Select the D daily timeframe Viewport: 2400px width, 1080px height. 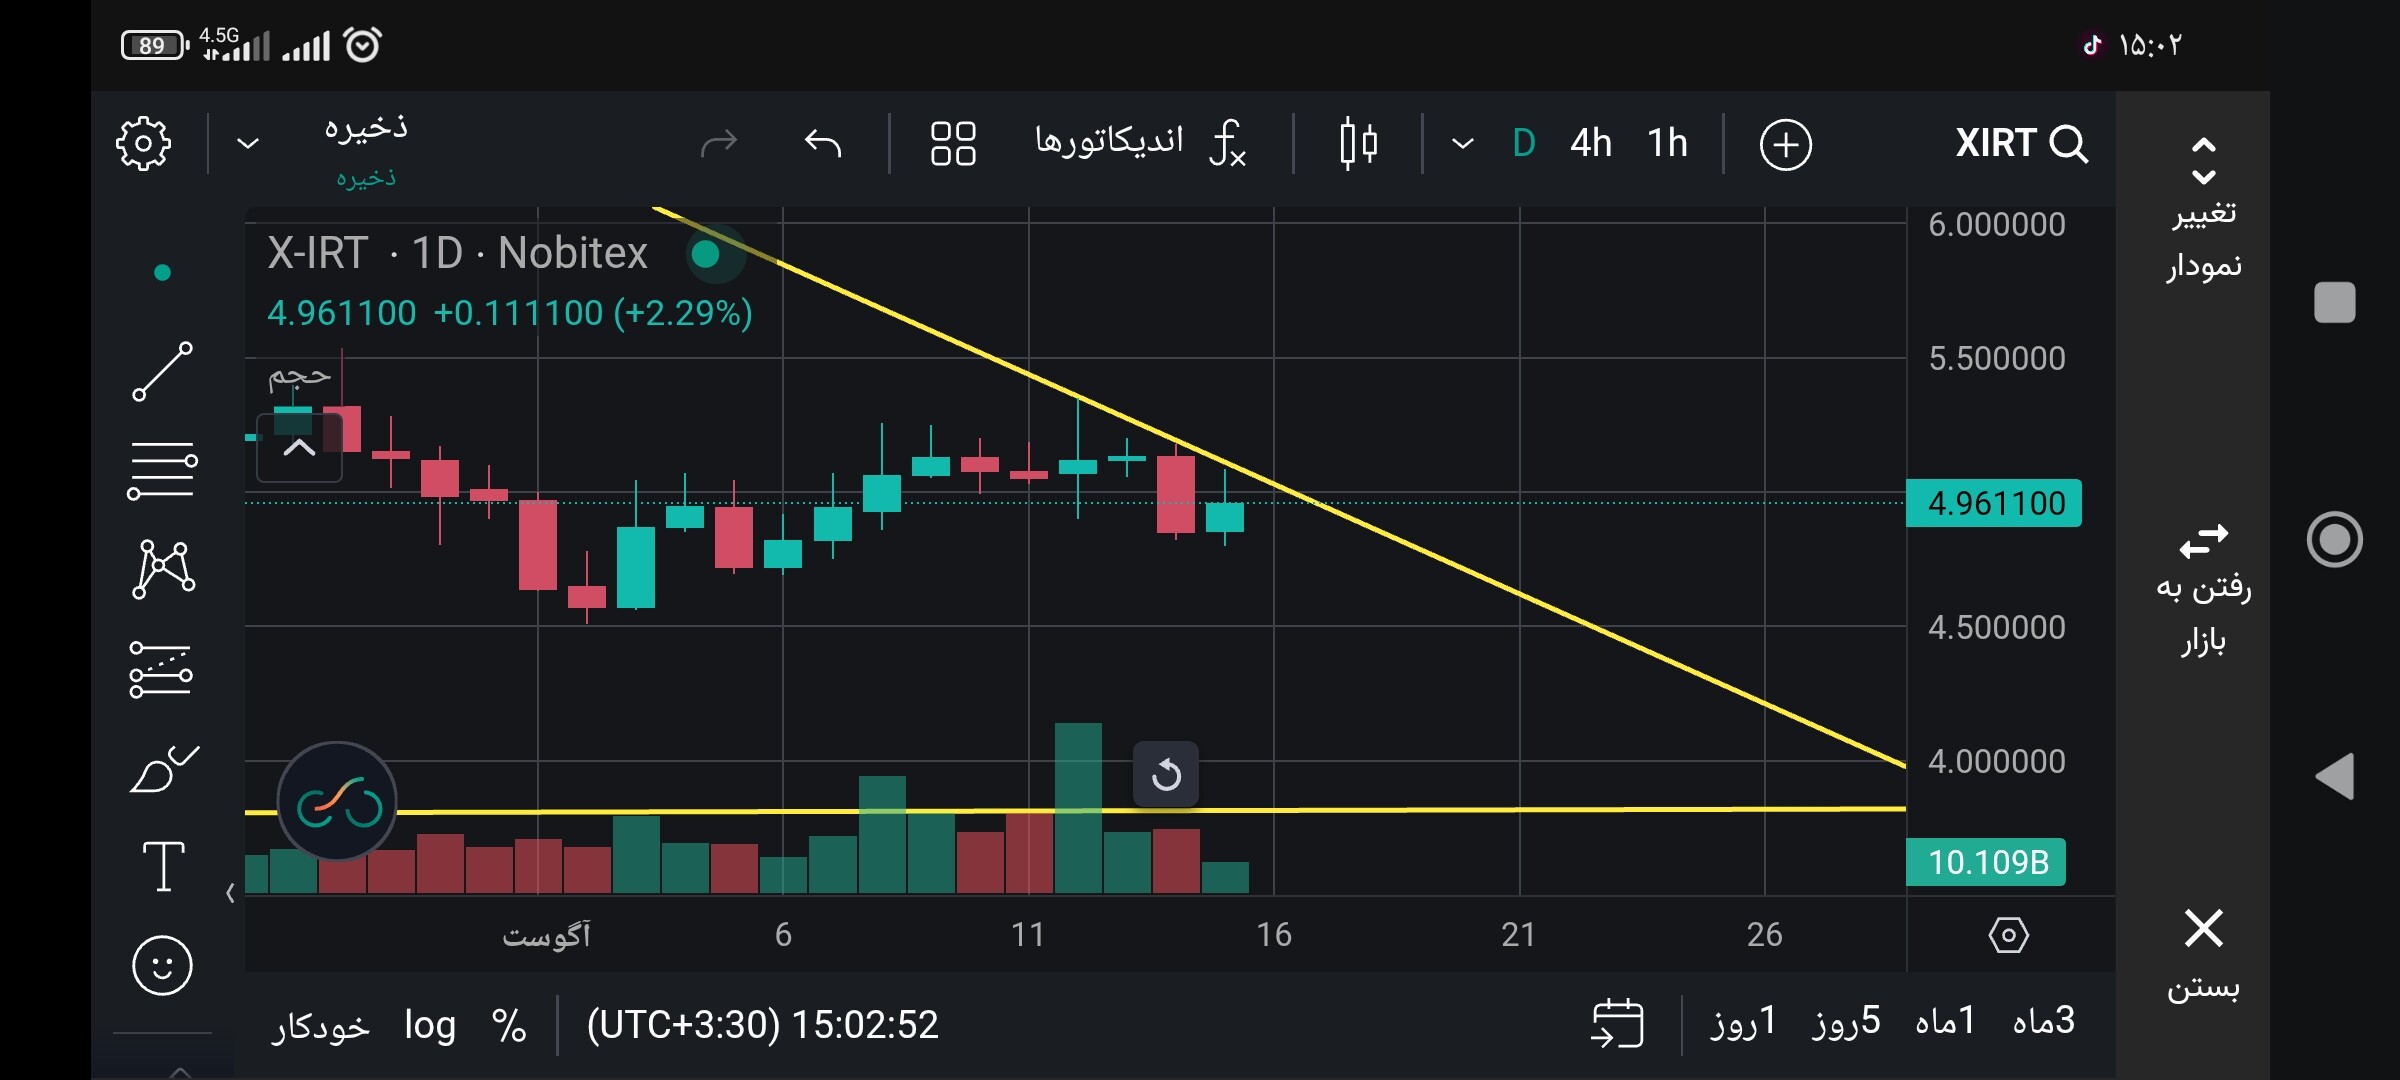click(1523, 144)
